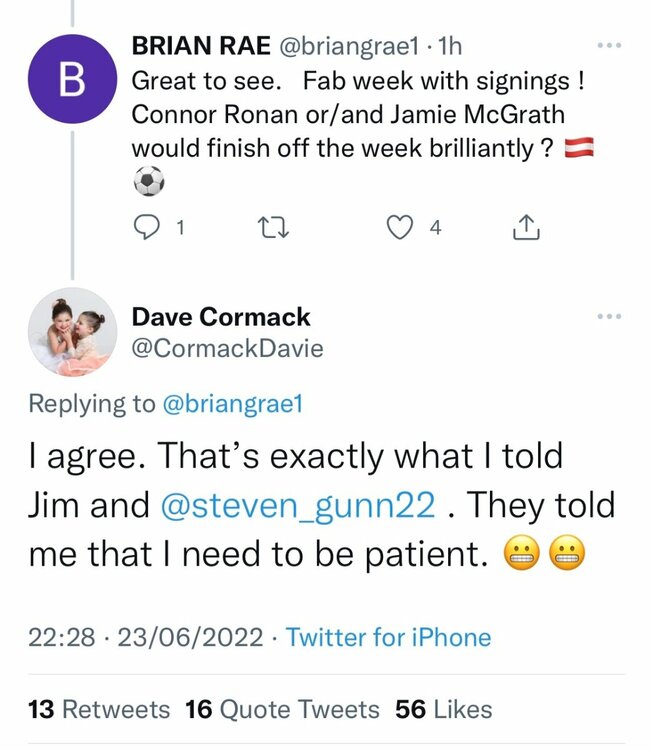Share Brian Rae's tweet
Image resolution: width=653 pixels, height=750 pixels.
[526, 228]
